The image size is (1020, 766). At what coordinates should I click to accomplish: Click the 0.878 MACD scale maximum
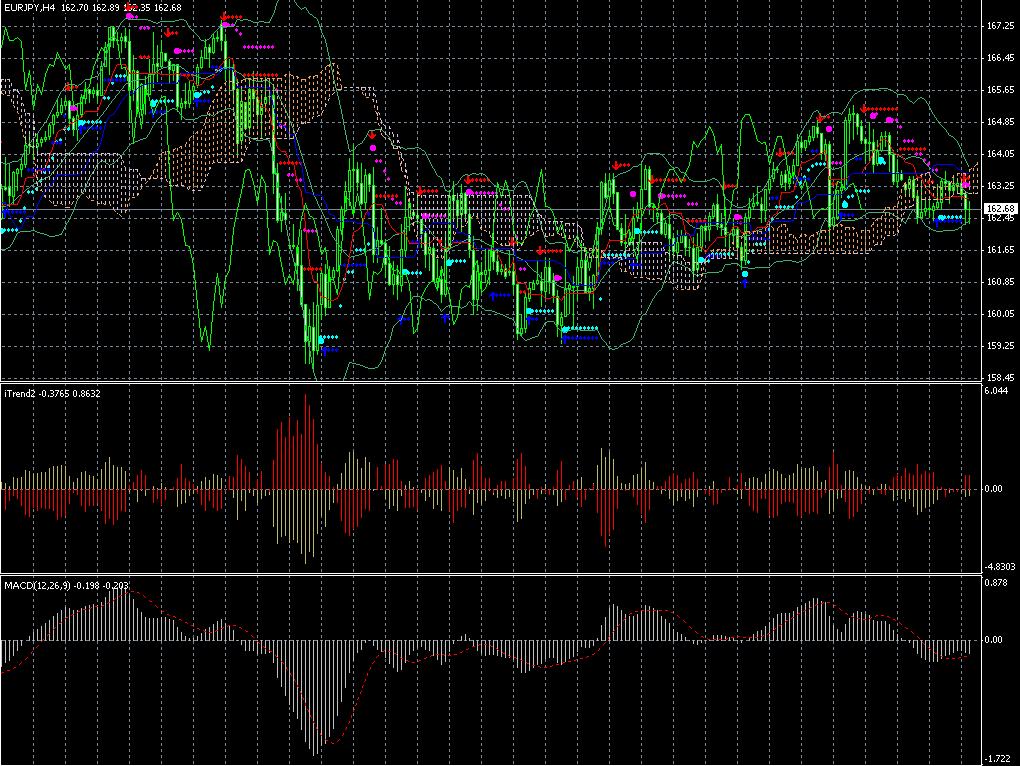[996, 583]
